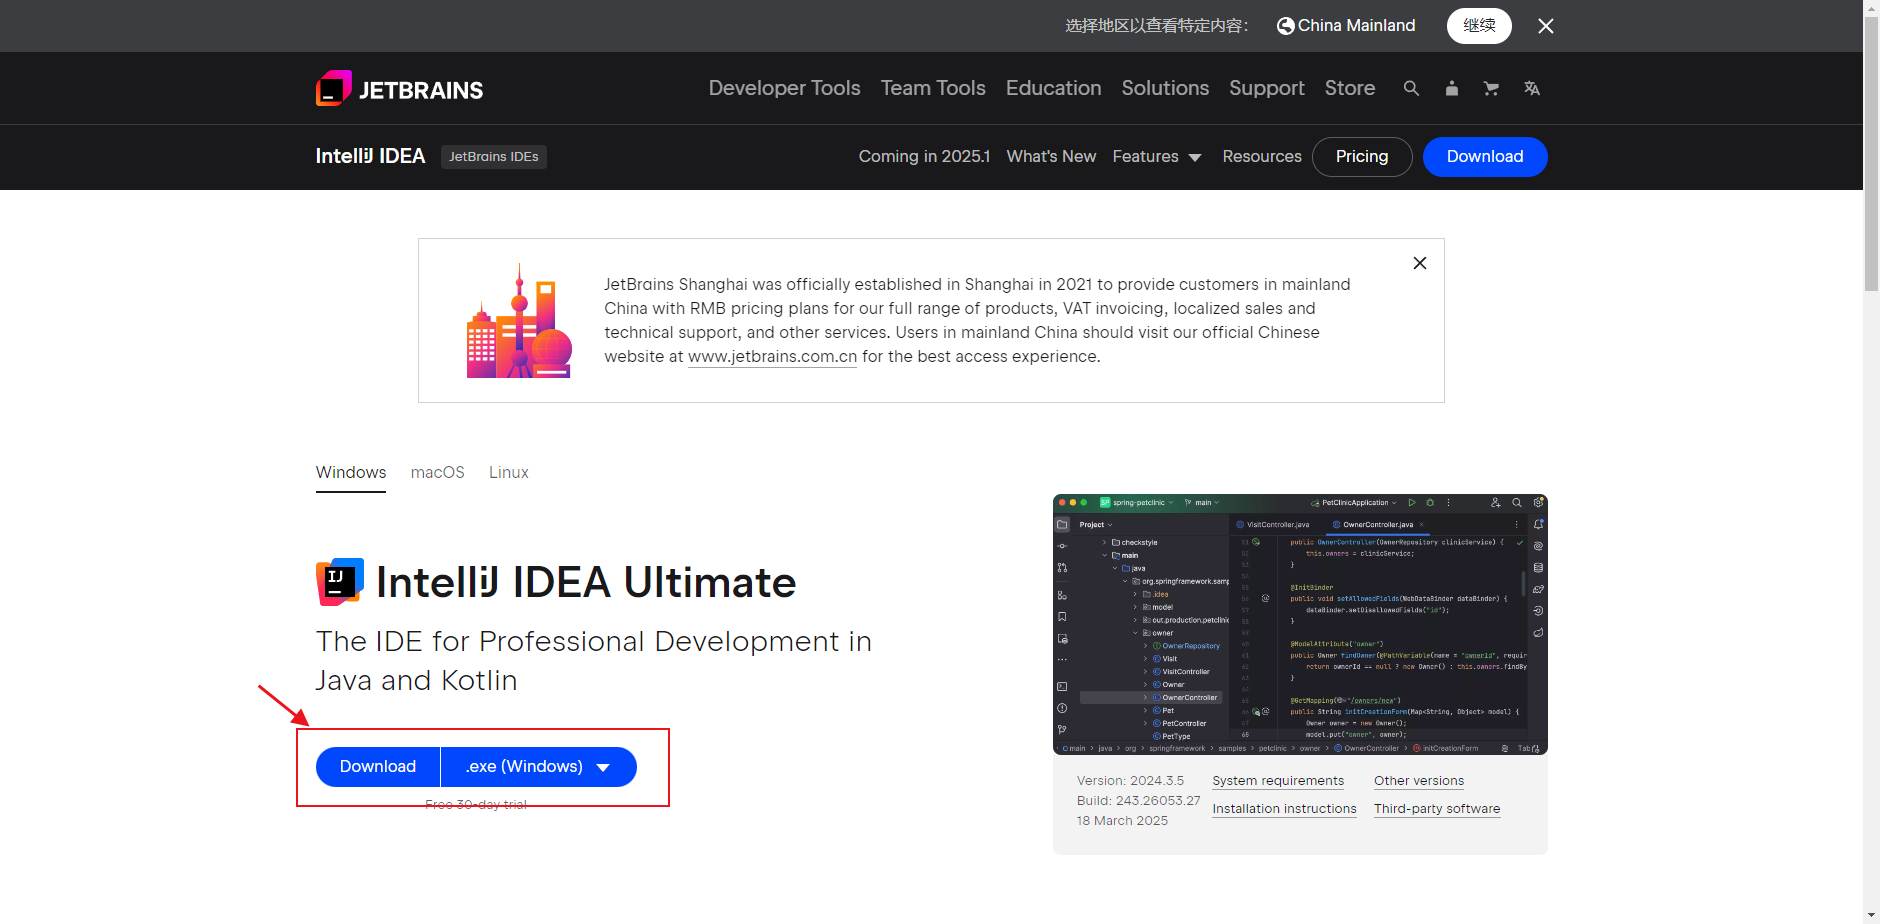Image resolution: width=1880 pixels, height=924 pixels.
Task: Open Installation instructions link
Action: click(1284, 809)
